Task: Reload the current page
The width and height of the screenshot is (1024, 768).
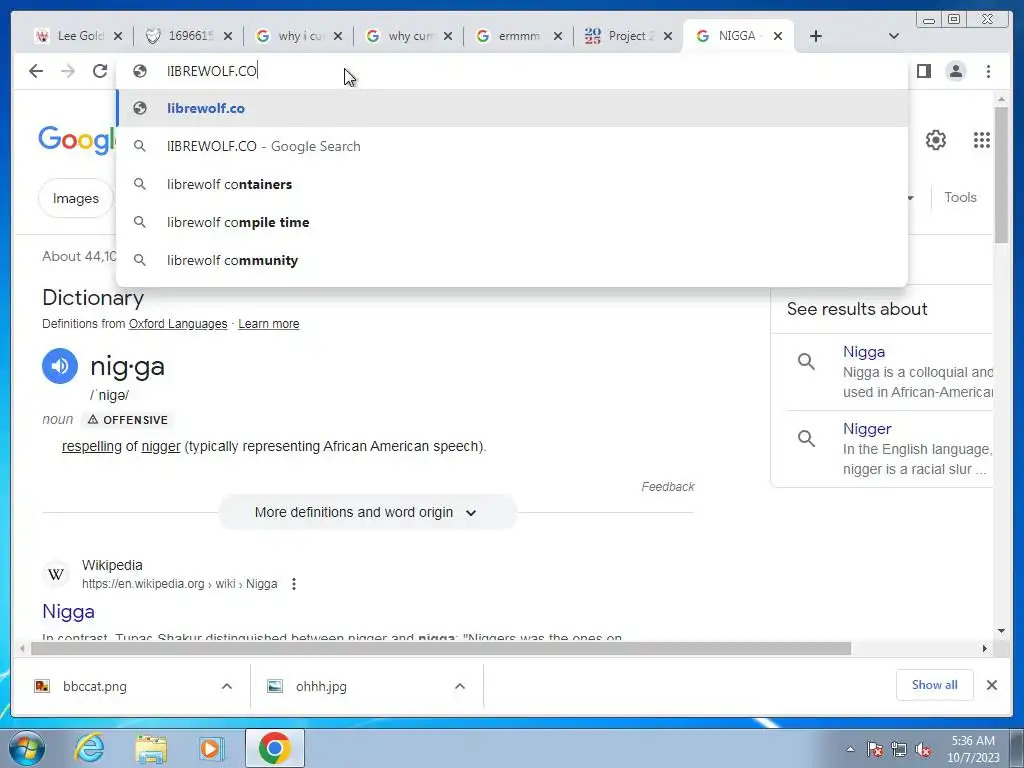Action: click(x=100, y=71)
